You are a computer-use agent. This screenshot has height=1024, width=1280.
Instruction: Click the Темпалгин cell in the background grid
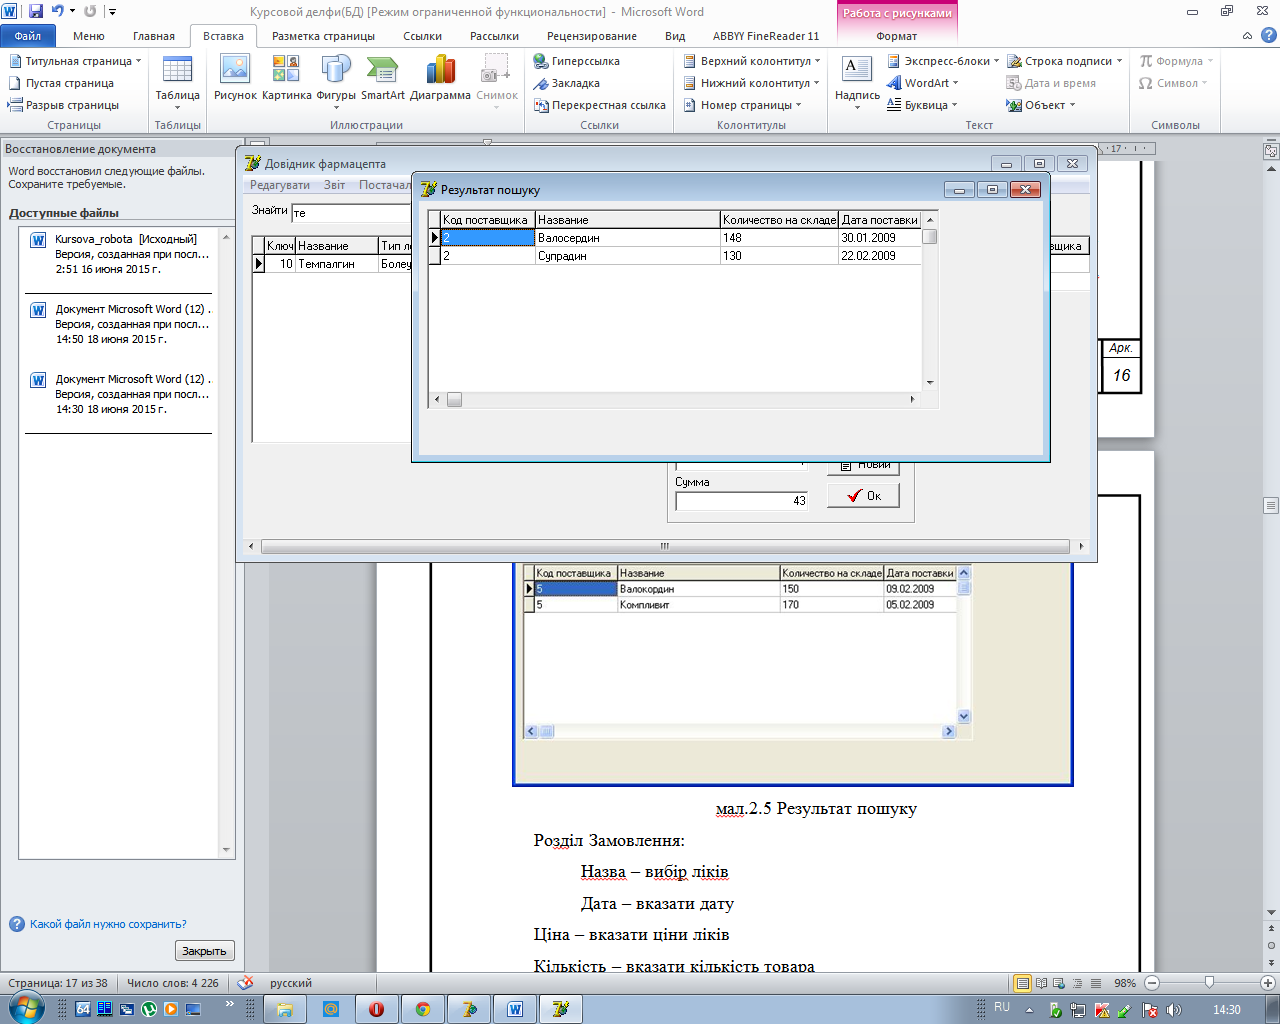[336, 264]
